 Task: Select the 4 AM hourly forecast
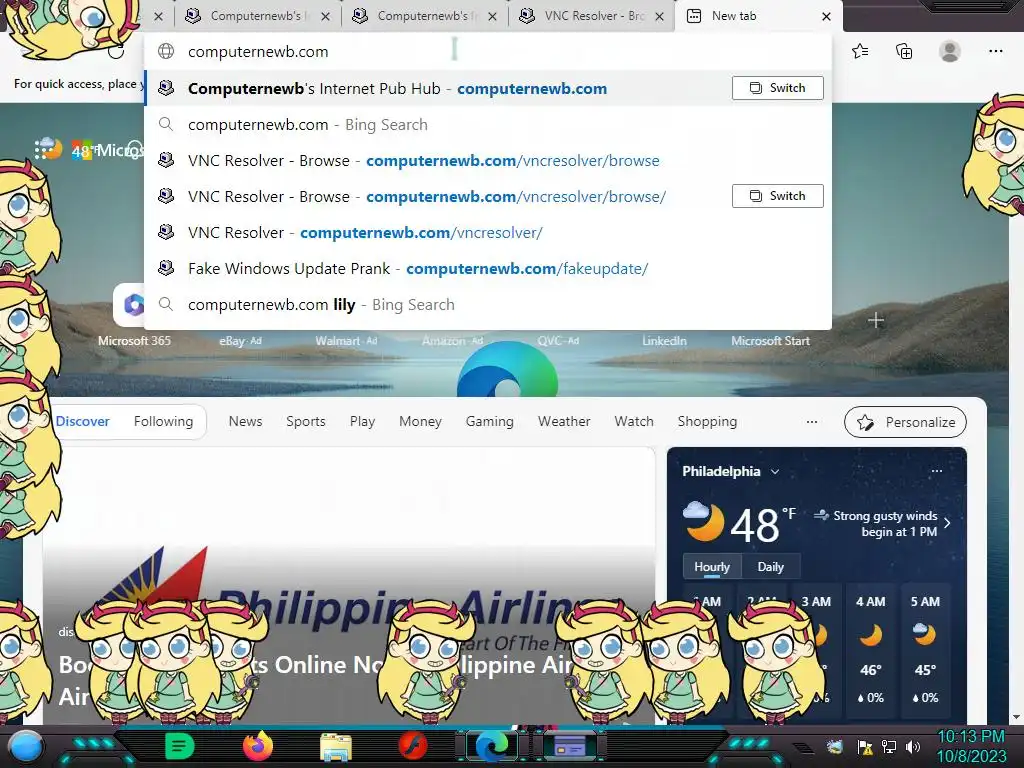point(871,650)
